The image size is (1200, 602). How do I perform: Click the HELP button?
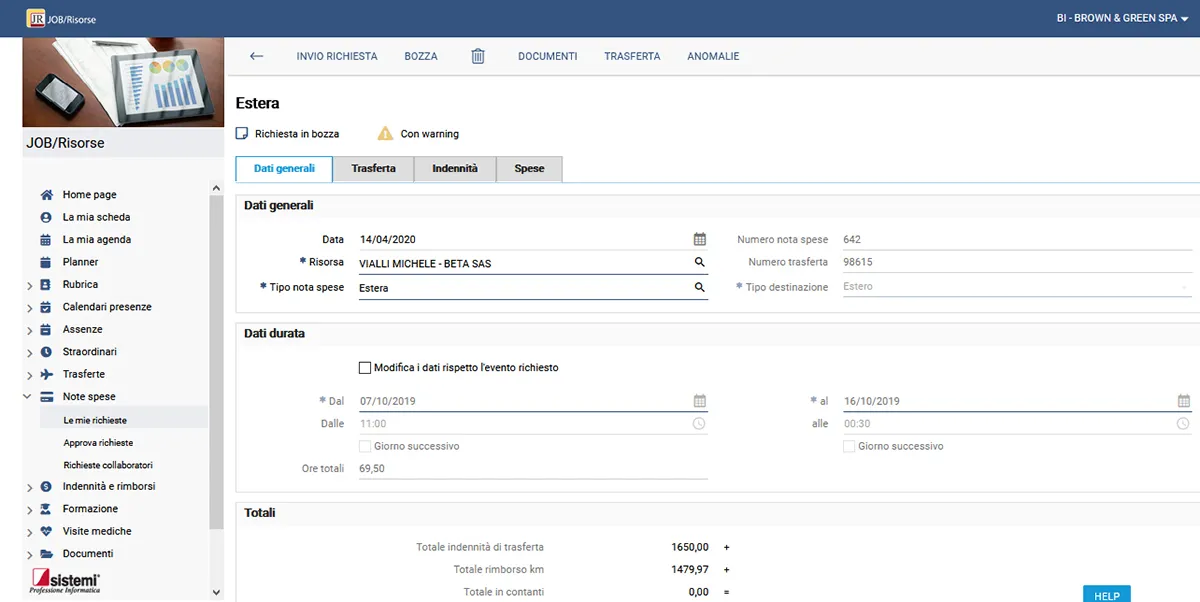pyautogui.click(x=1106, y=595)
